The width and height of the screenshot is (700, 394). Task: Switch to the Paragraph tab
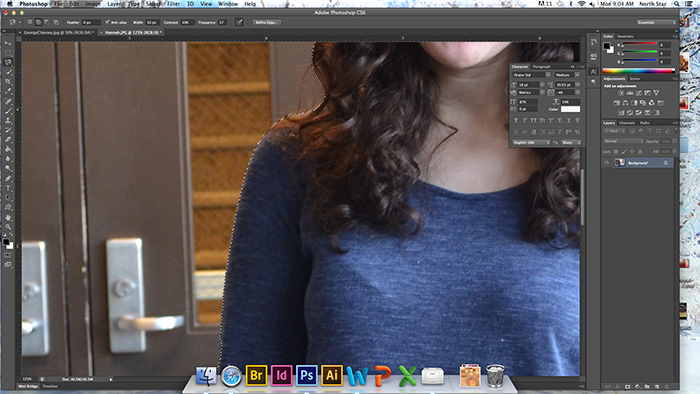[x=542, y=66]
